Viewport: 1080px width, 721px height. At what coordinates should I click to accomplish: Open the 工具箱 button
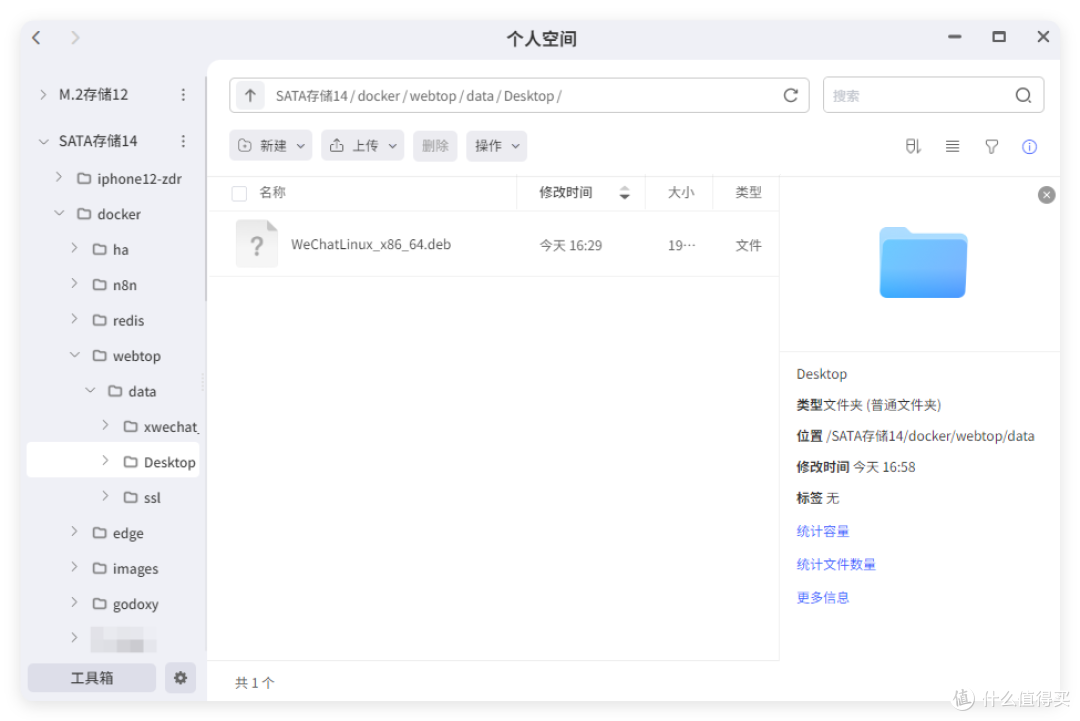click(x=92, y=678)
